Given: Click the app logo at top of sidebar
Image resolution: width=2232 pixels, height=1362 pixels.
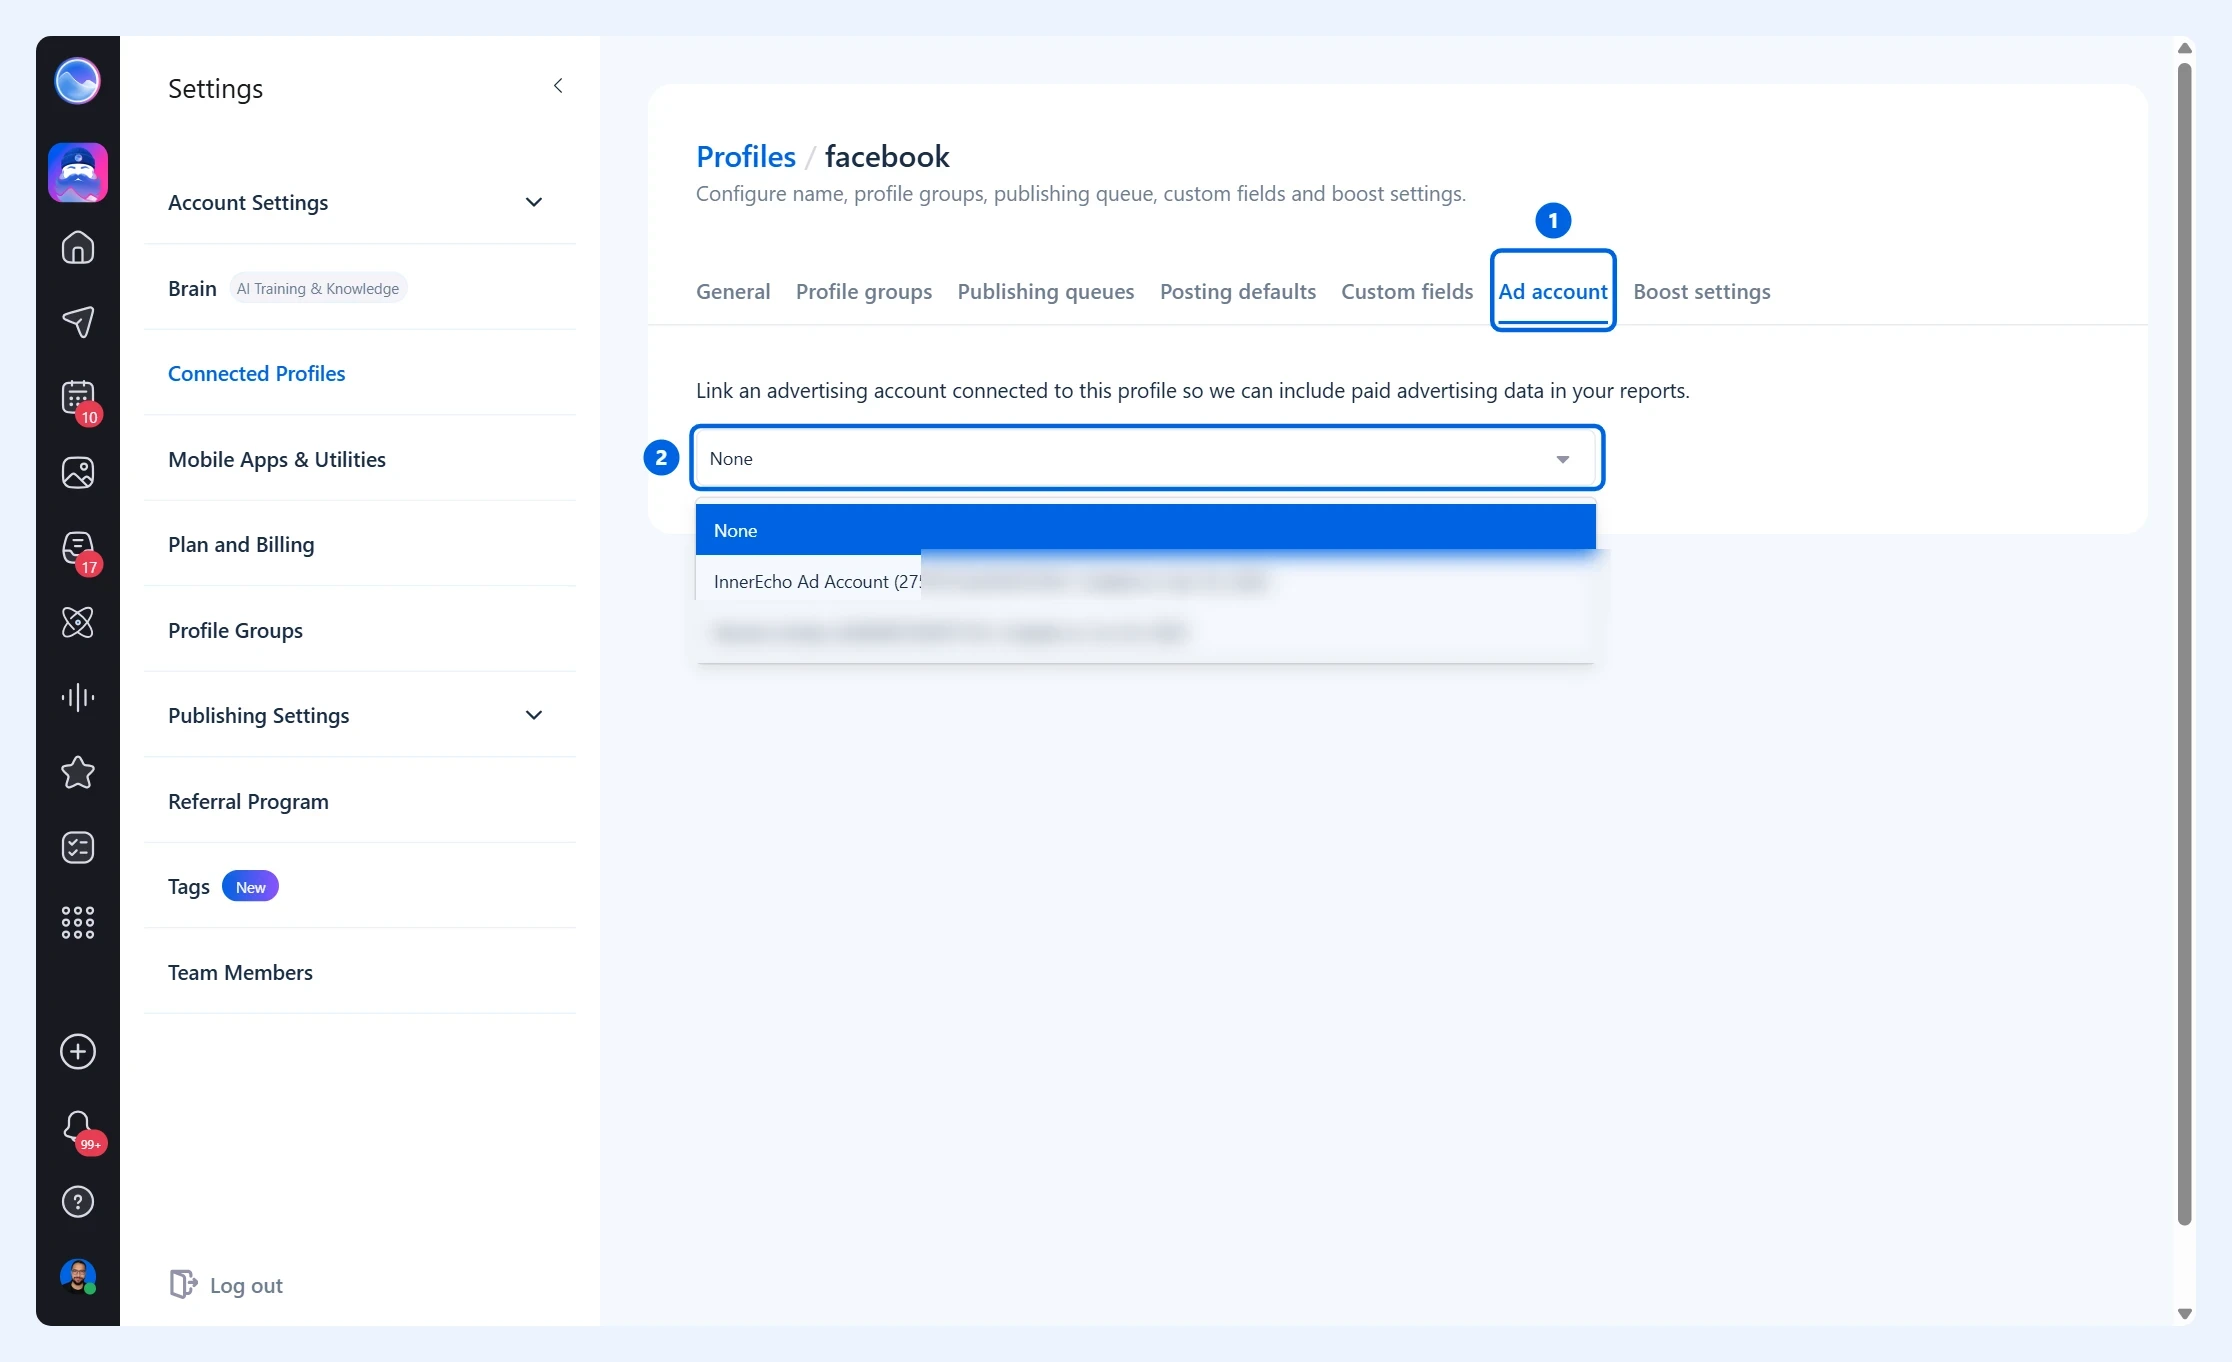Looking at the screenshot, I should (x=77, y=81).
